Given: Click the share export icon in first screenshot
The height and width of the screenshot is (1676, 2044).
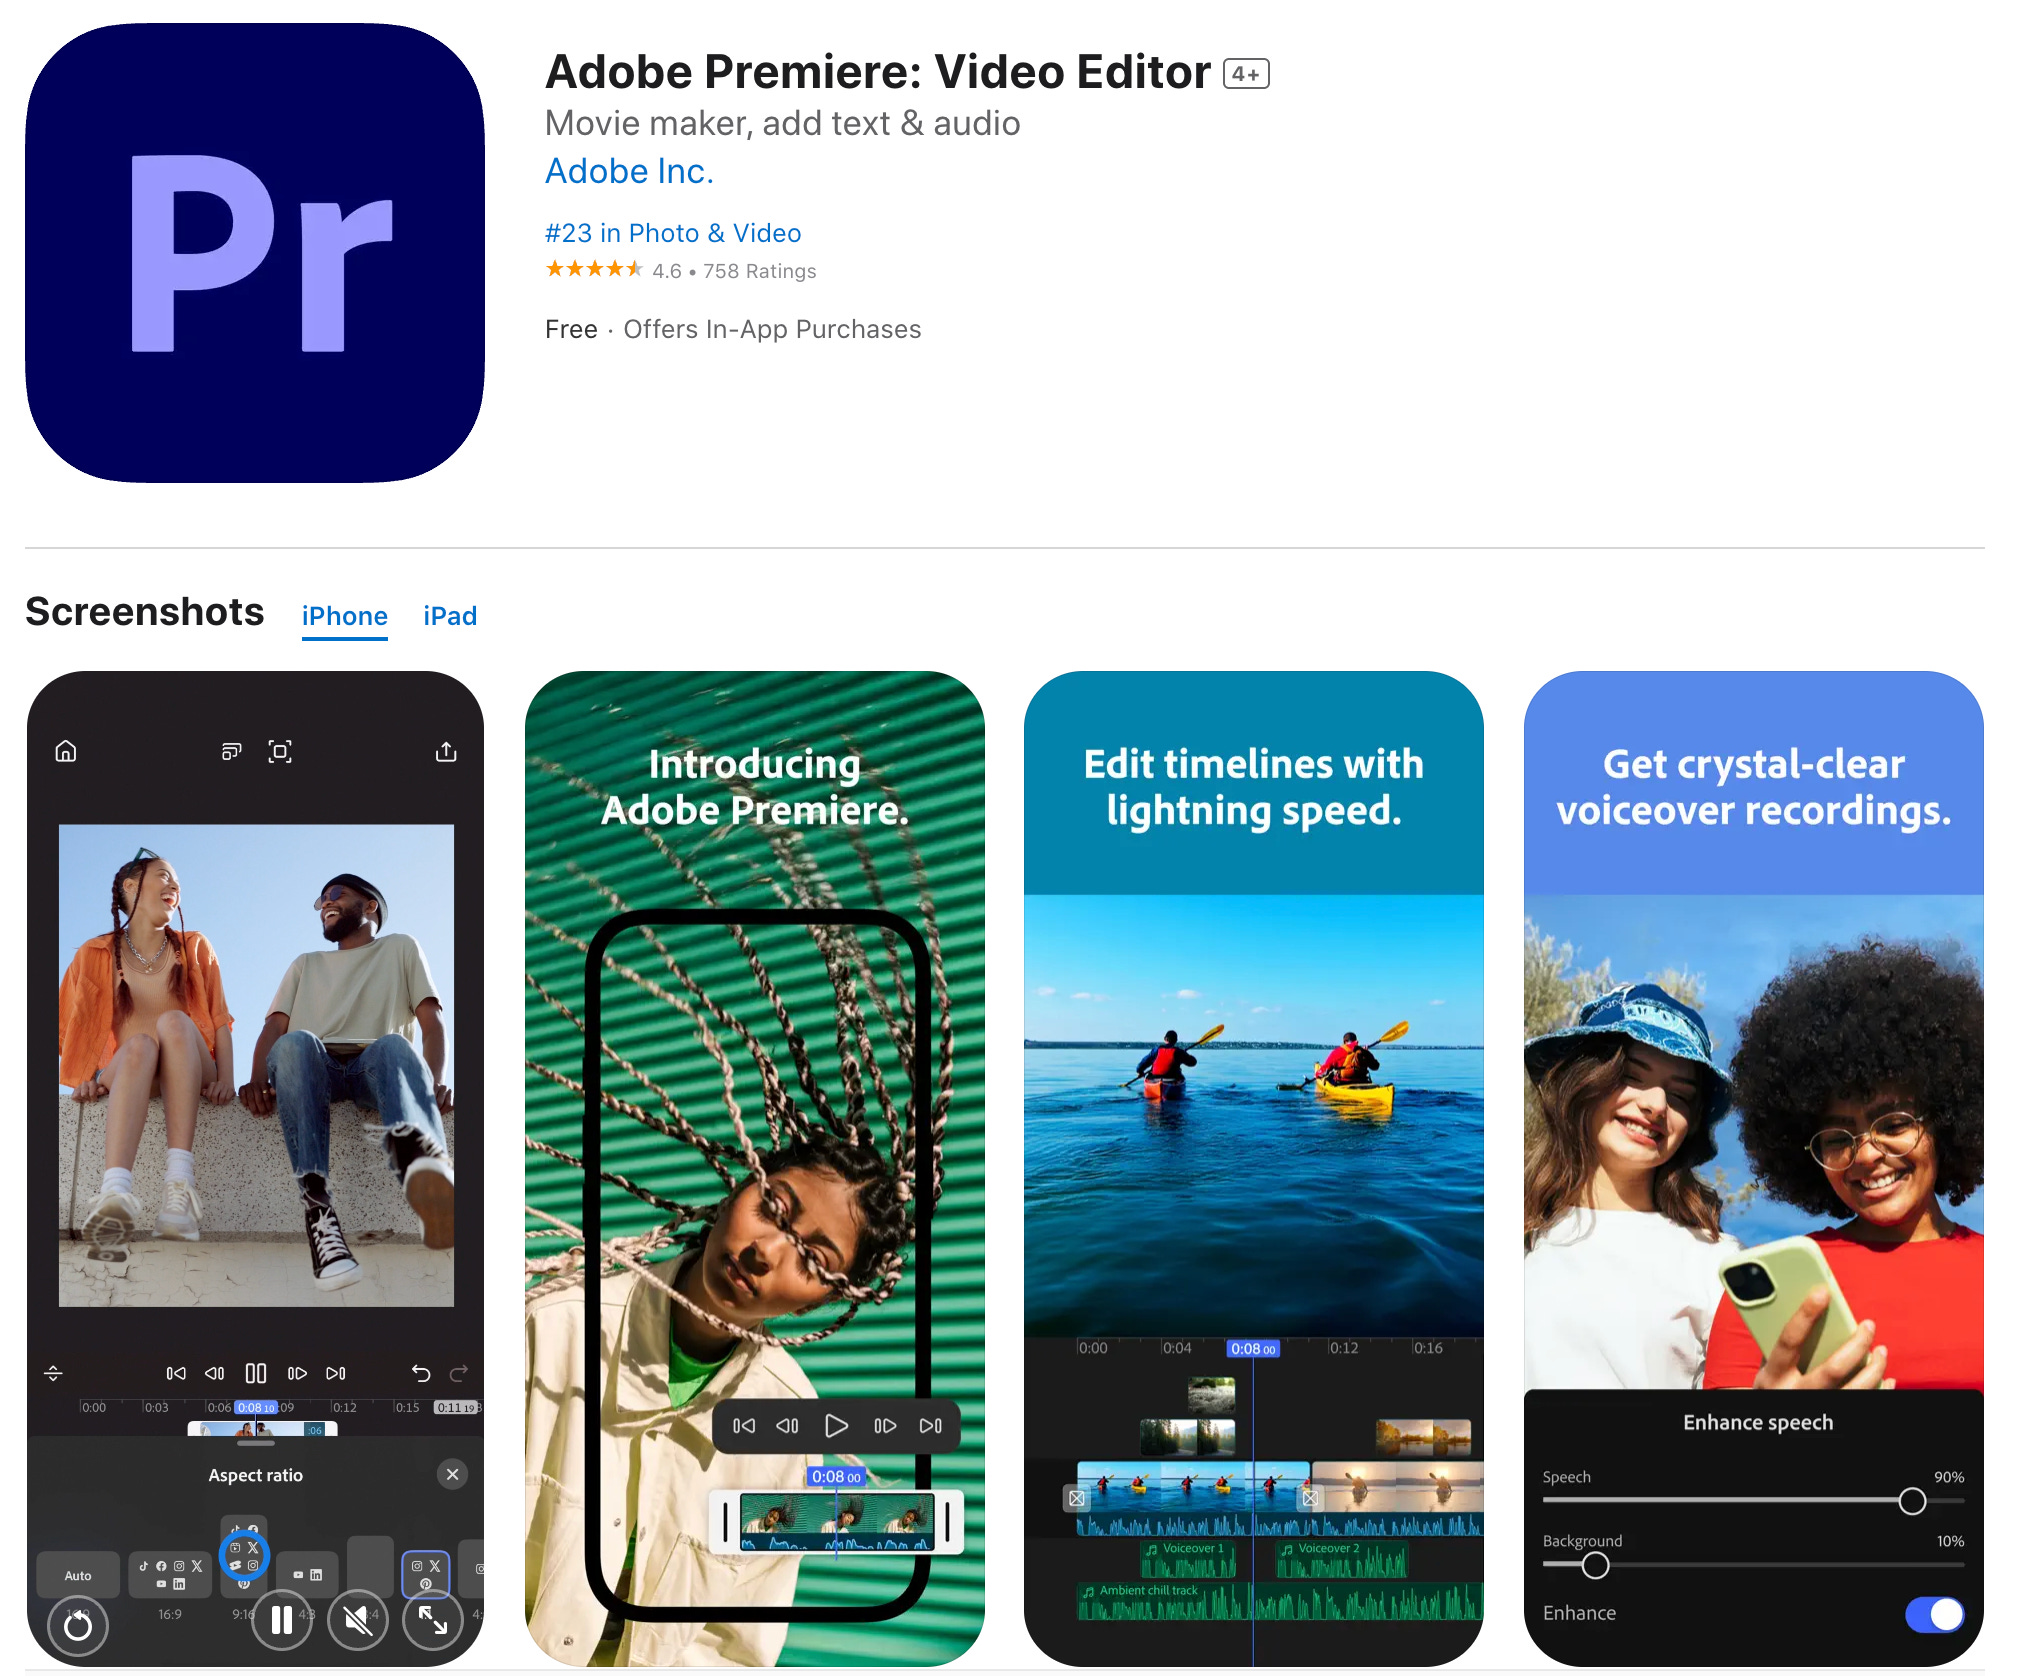Looking at the screenshot, I should point(446,751).
